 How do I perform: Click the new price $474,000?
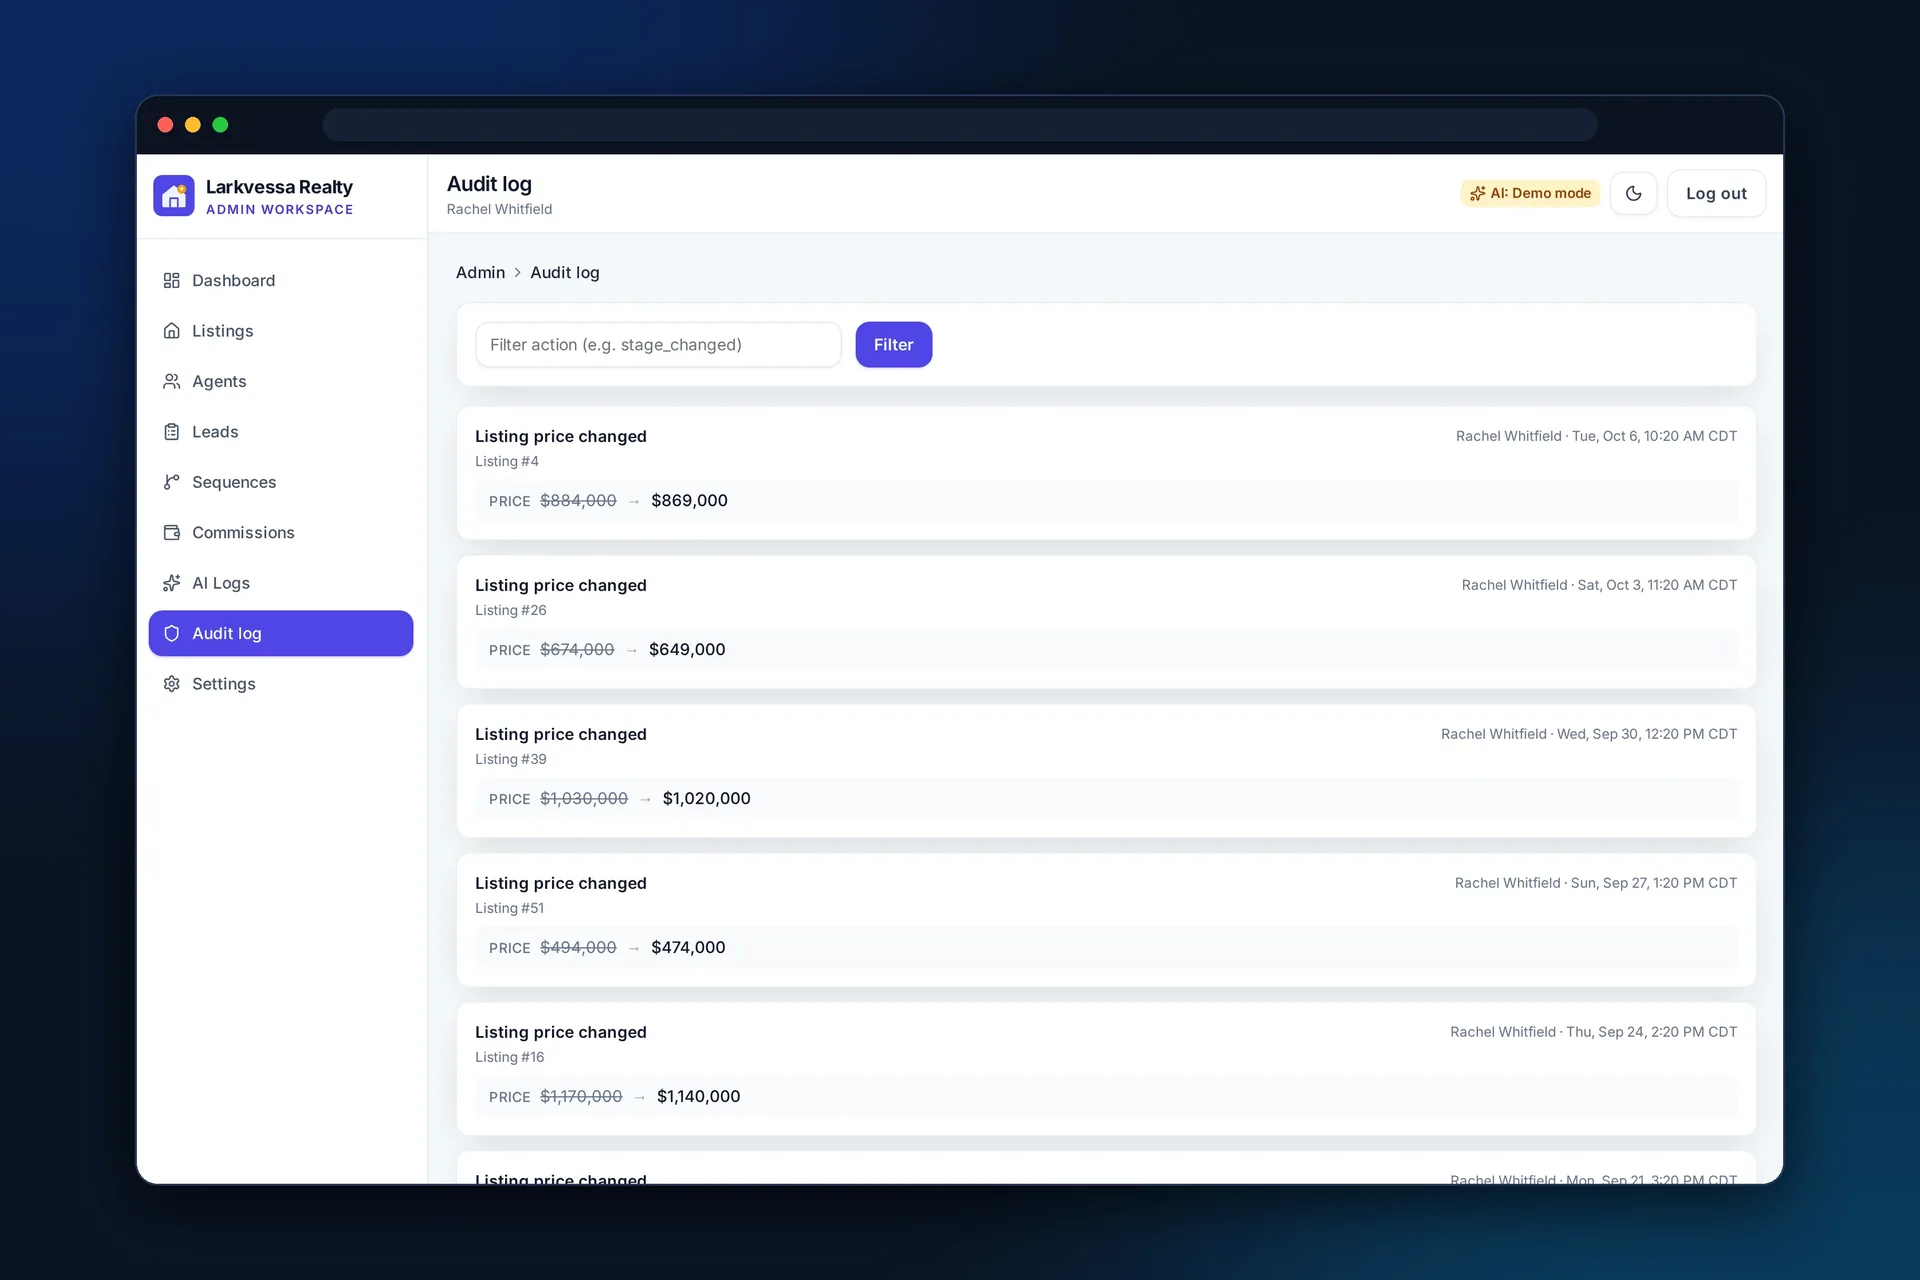pyautogui.click(x=688, y=948)
